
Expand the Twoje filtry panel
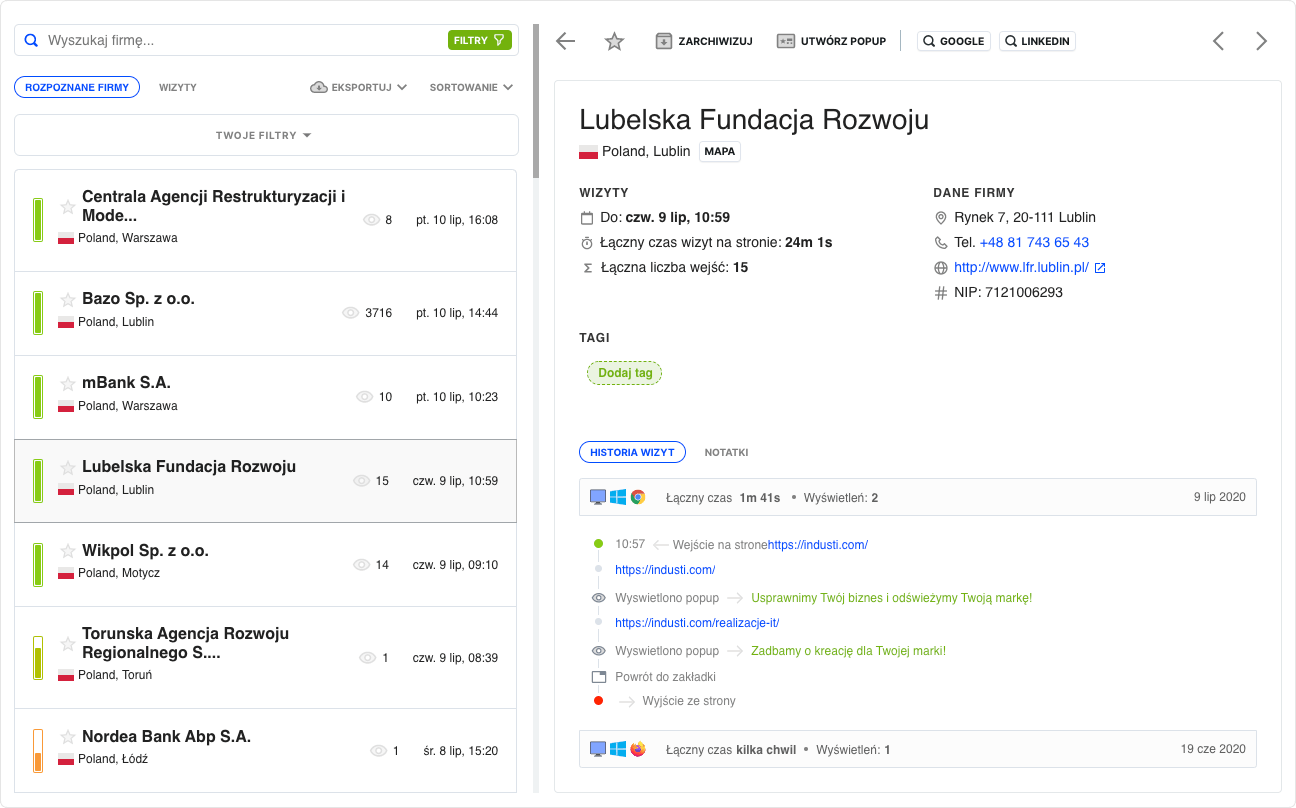(x=266, y=135)
